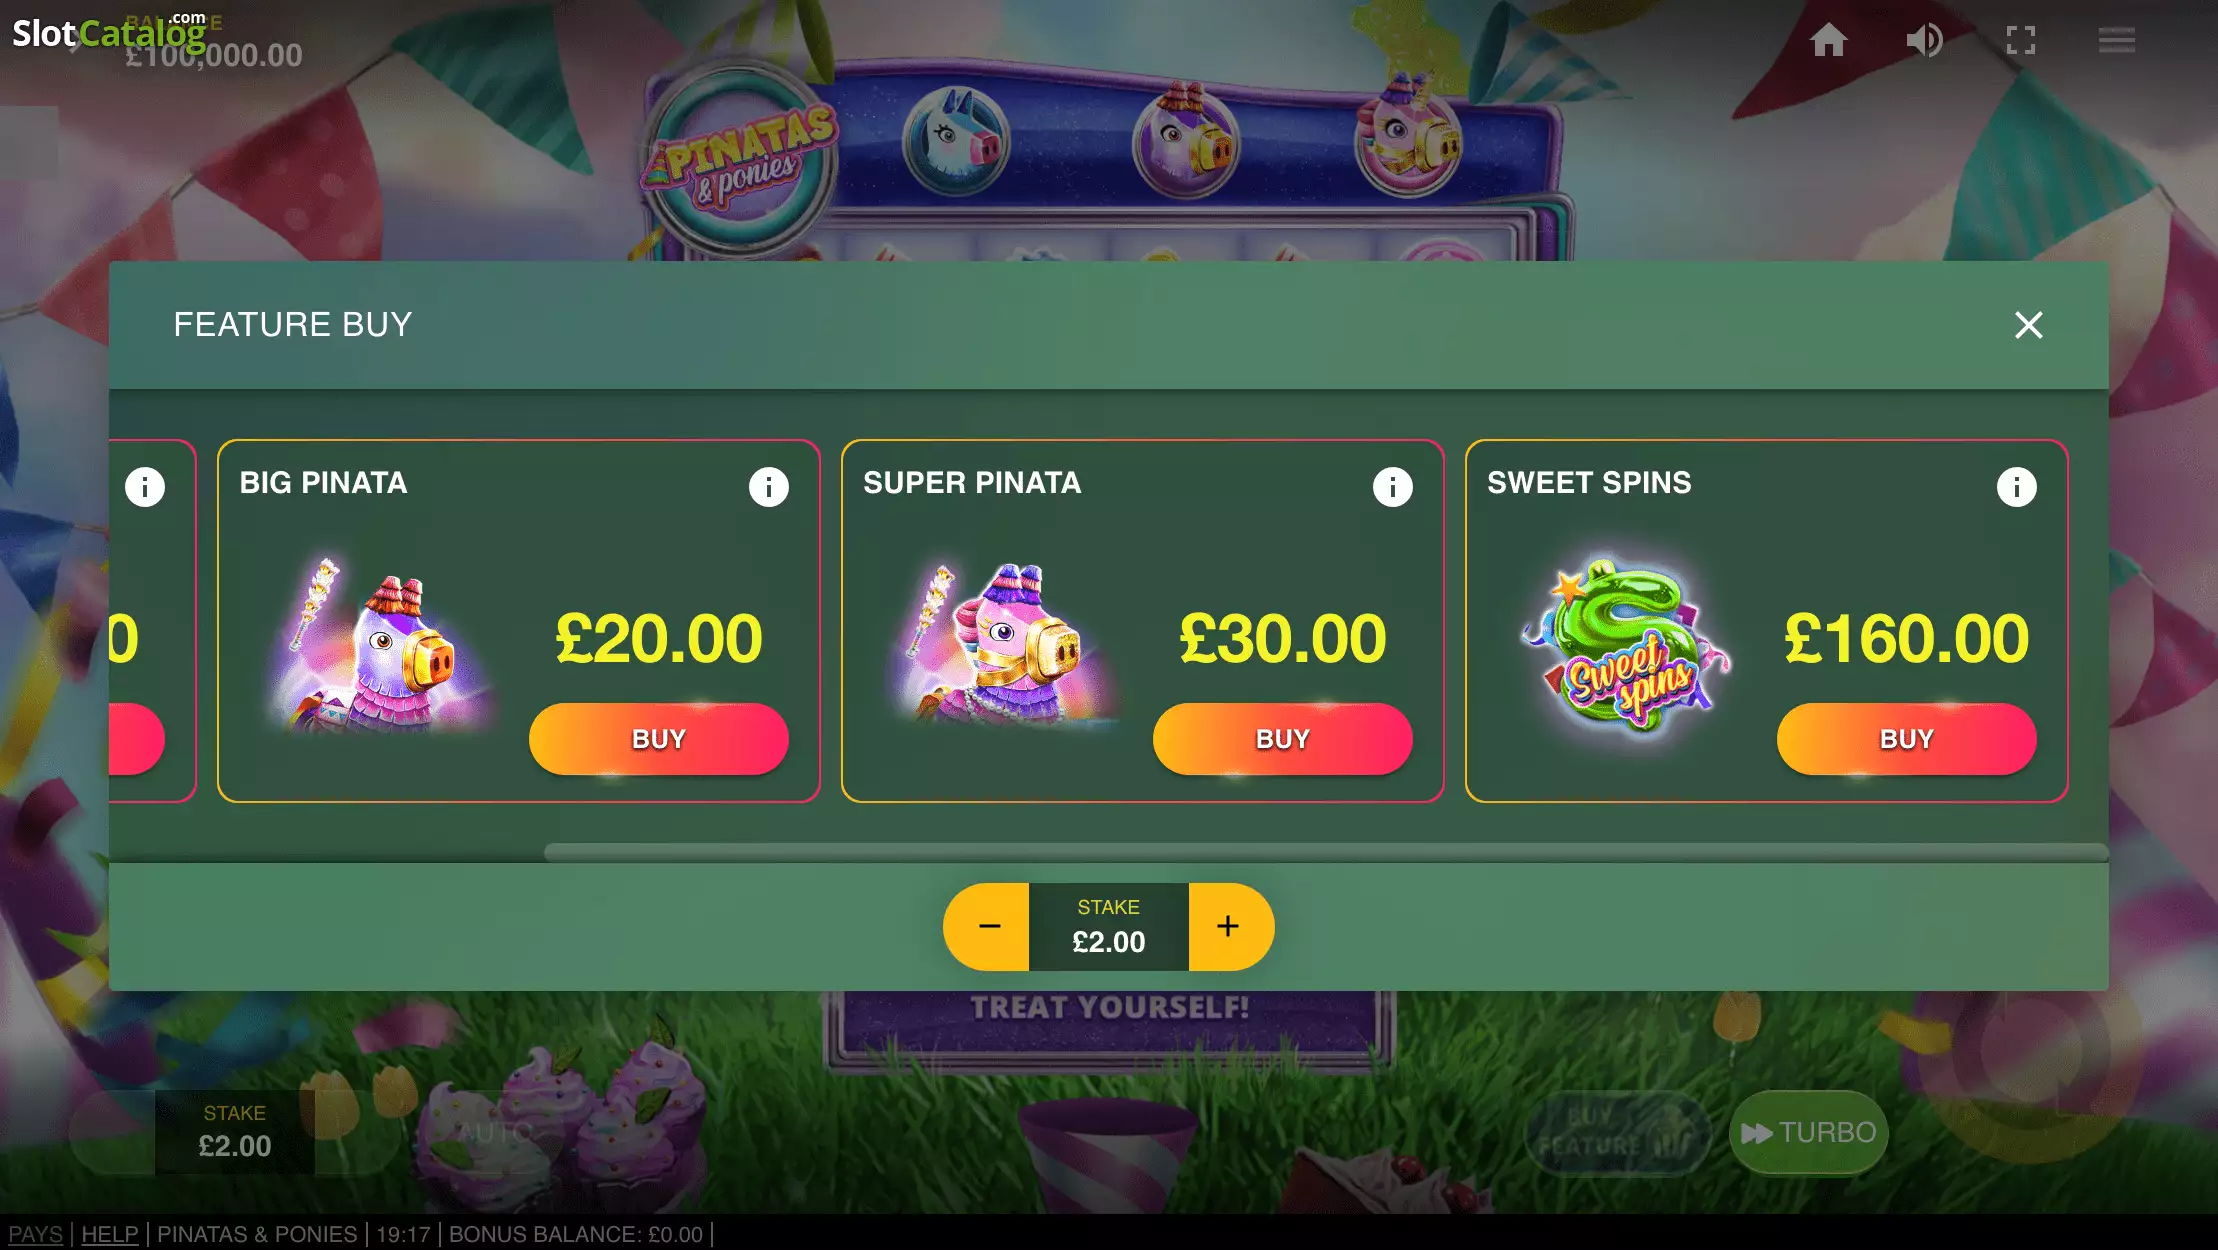
Task: Buy the Super Pinata for £30.00
Action: click(x=1283, y=739)
